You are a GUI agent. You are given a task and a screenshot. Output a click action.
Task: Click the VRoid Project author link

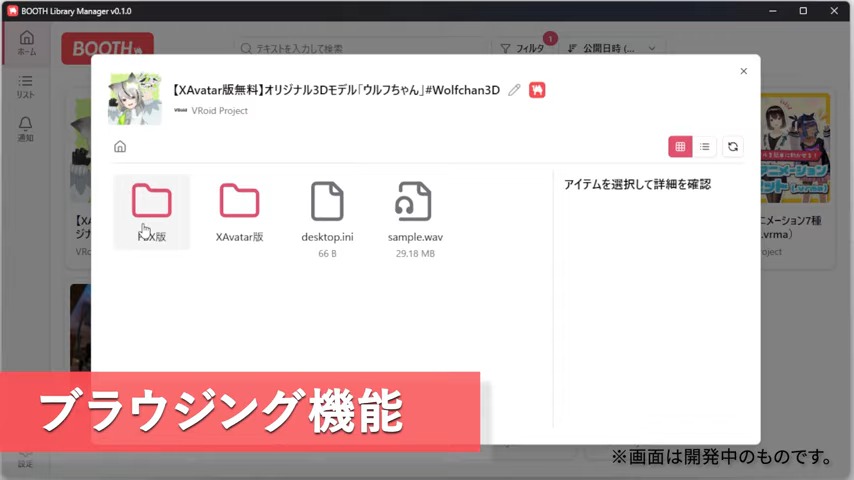point(219,111)
